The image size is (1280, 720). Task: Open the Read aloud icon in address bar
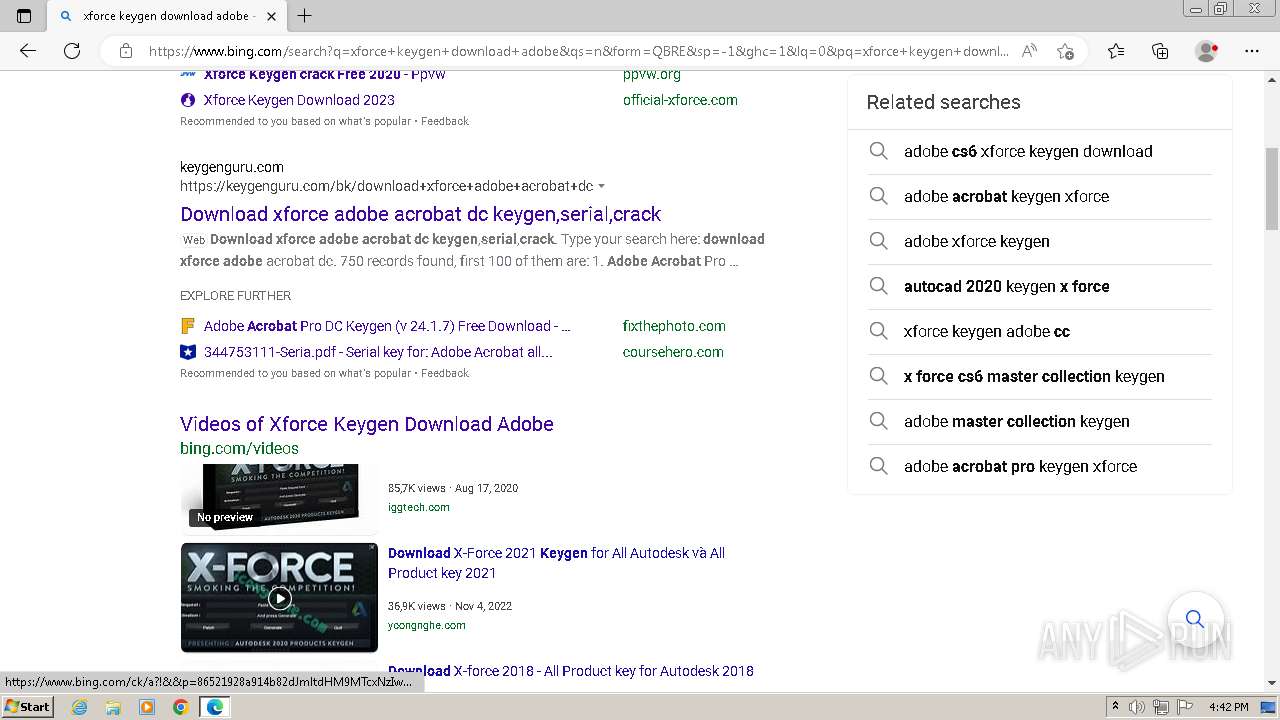click(x=1029, y=51)
